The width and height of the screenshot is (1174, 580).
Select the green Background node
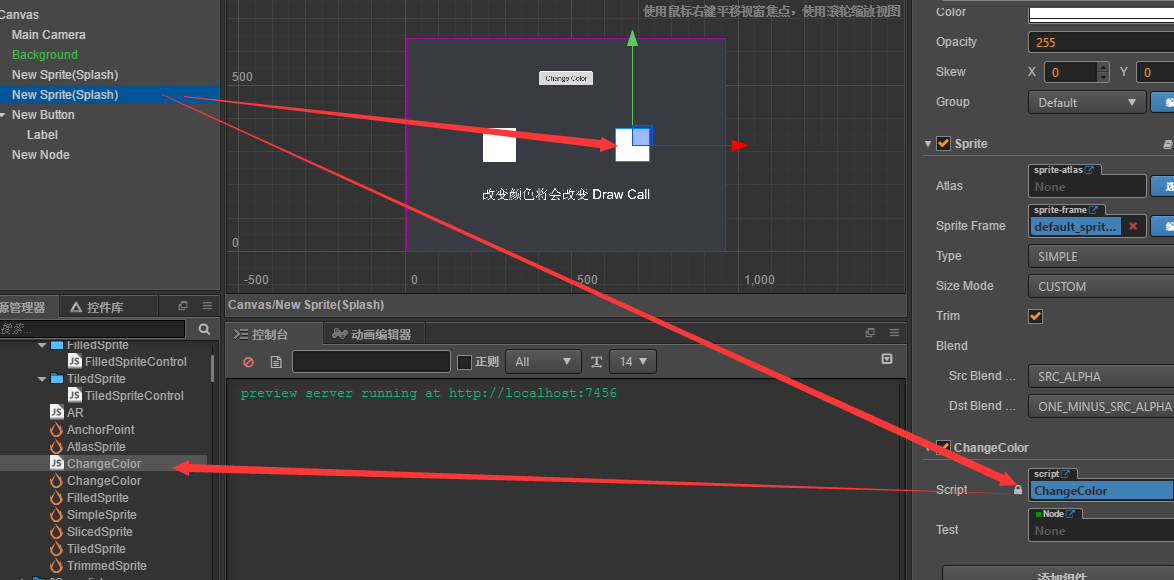click(x=45, y=55)
